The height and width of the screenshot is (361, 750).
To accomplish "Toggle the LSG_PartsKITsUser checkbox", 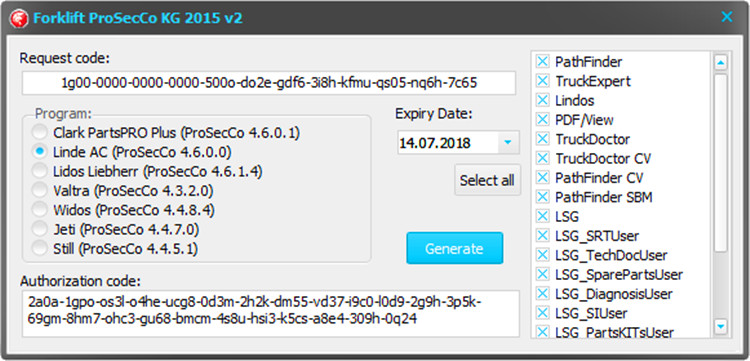I will (x=542, y=331).
